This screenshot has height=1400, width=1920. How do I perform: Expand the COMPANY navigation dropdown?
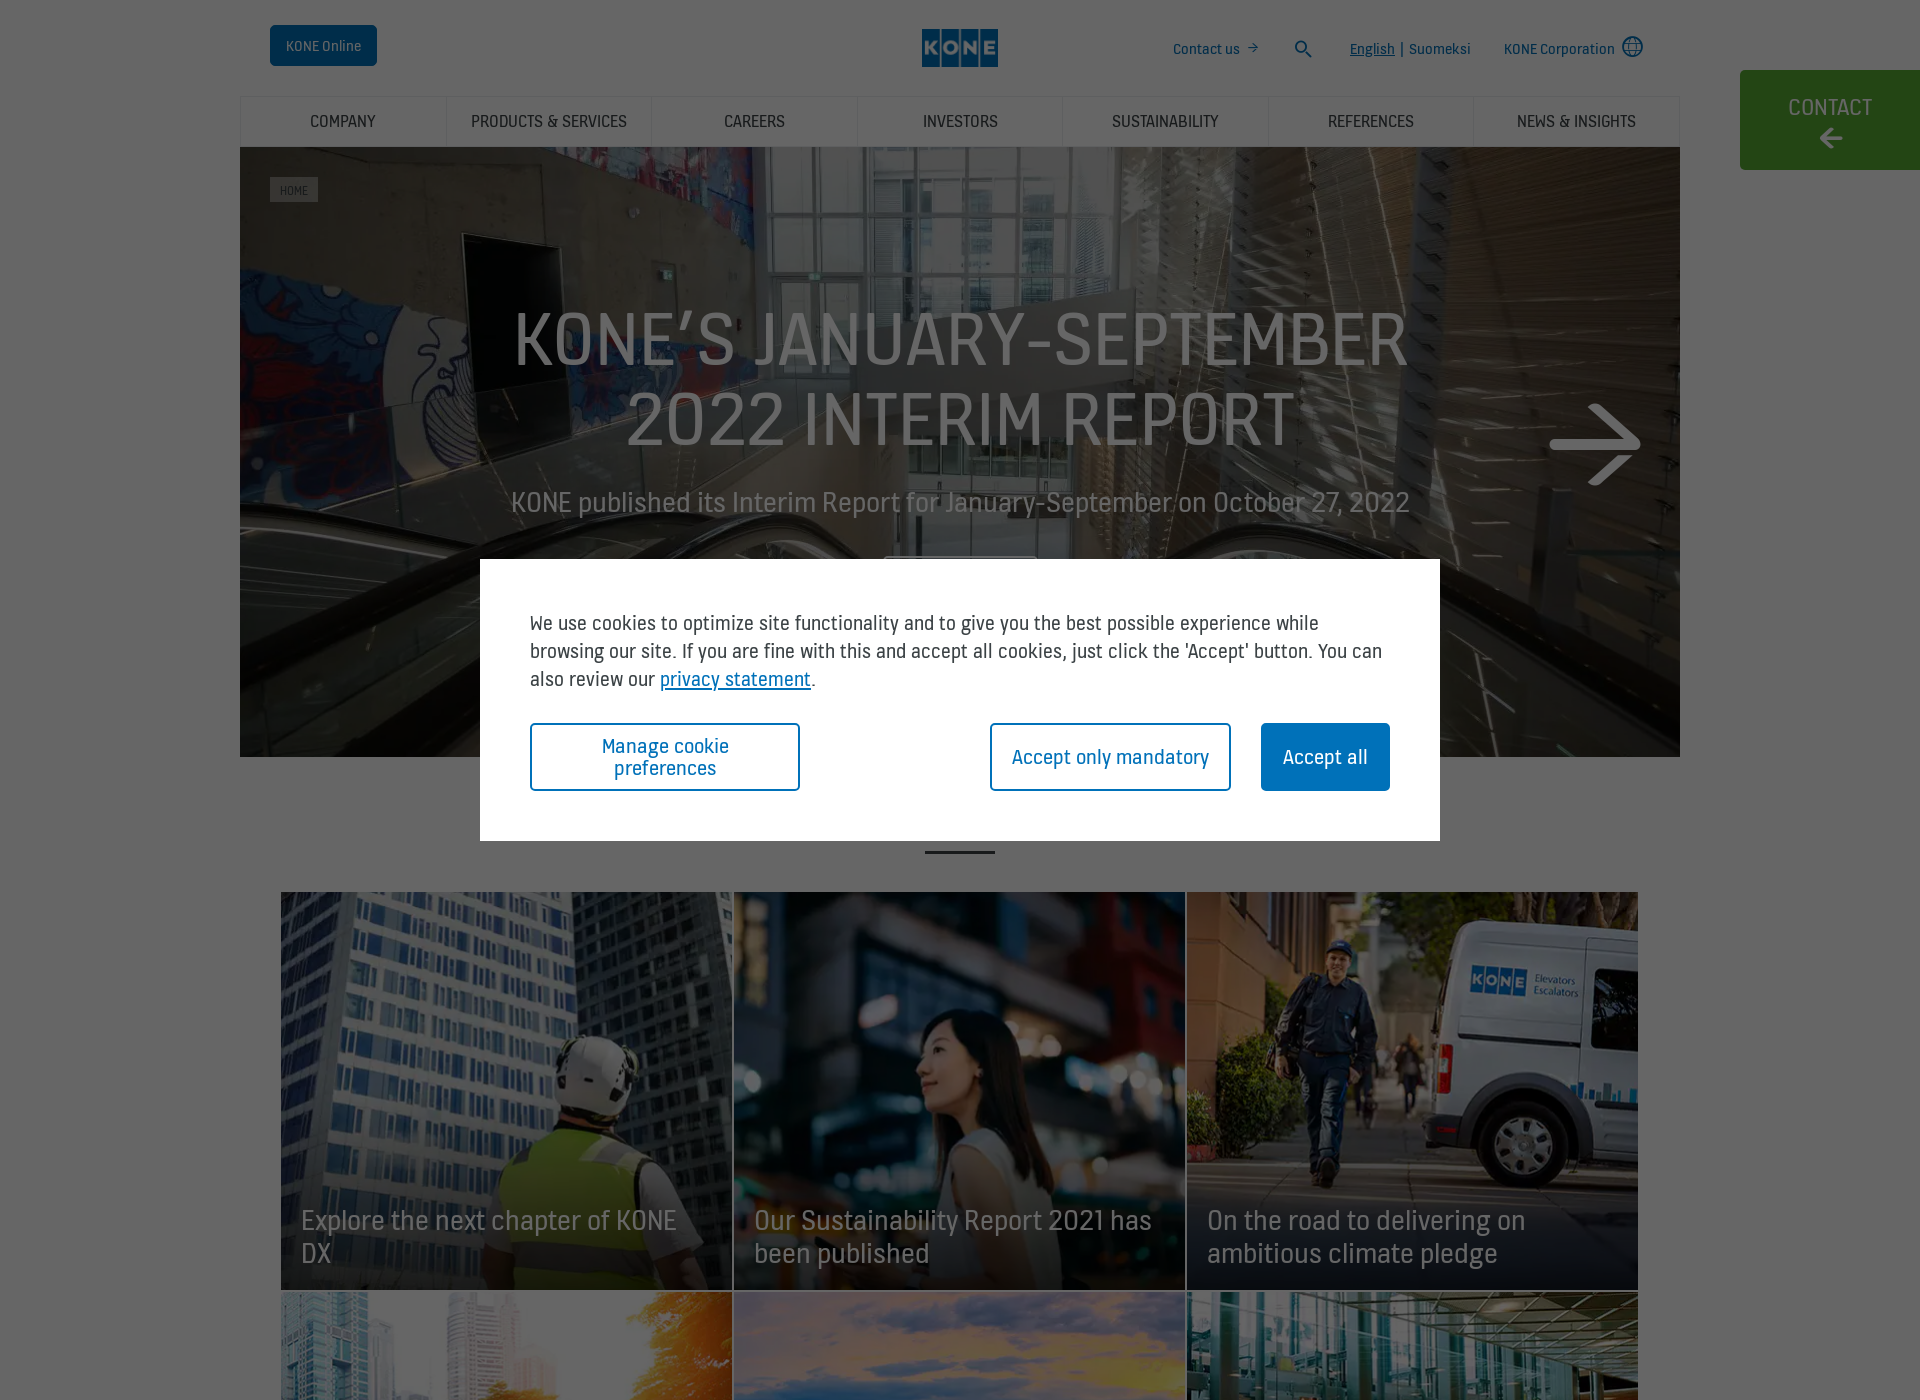[343, 121]
